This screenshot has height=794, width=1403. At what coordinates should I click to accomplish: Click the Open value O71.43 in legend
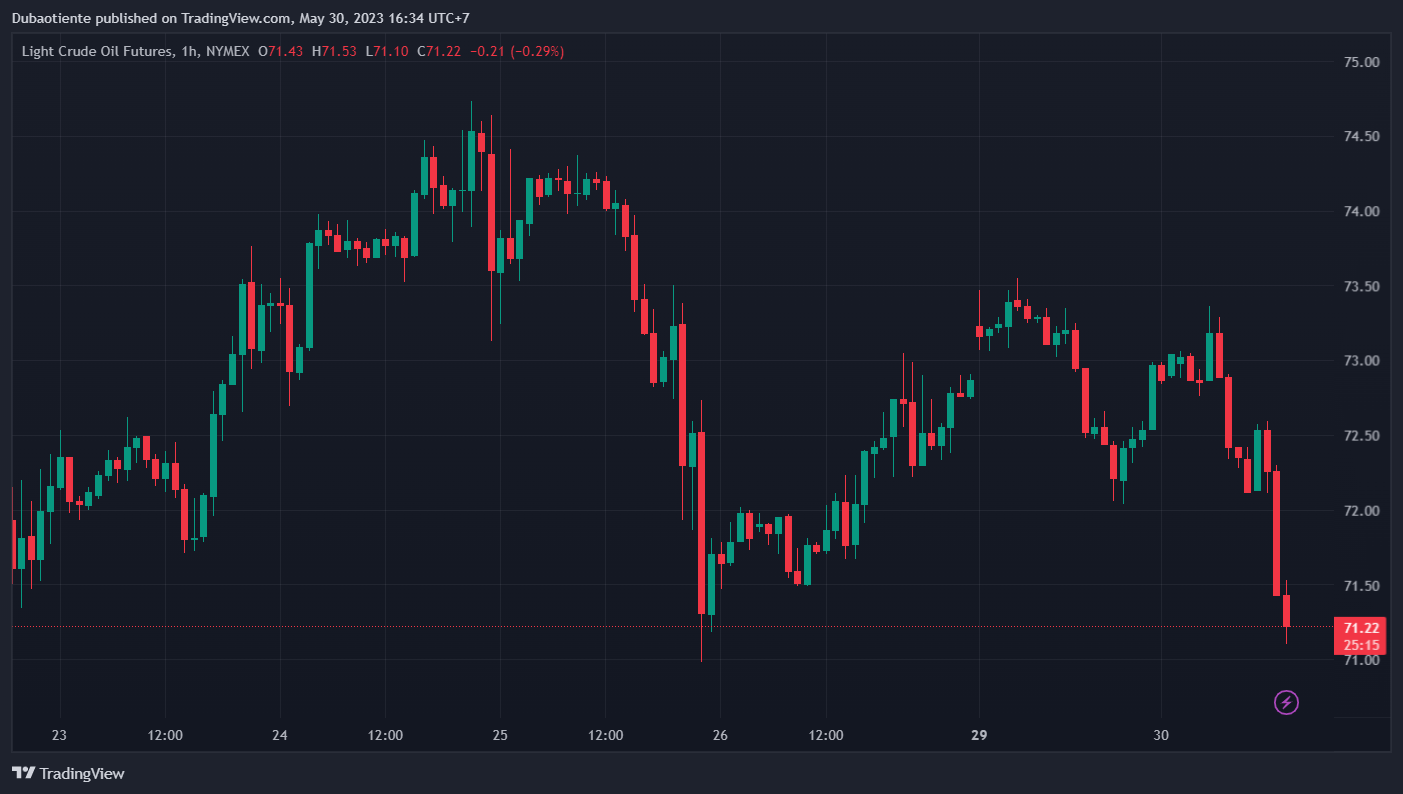click(280, 51)
